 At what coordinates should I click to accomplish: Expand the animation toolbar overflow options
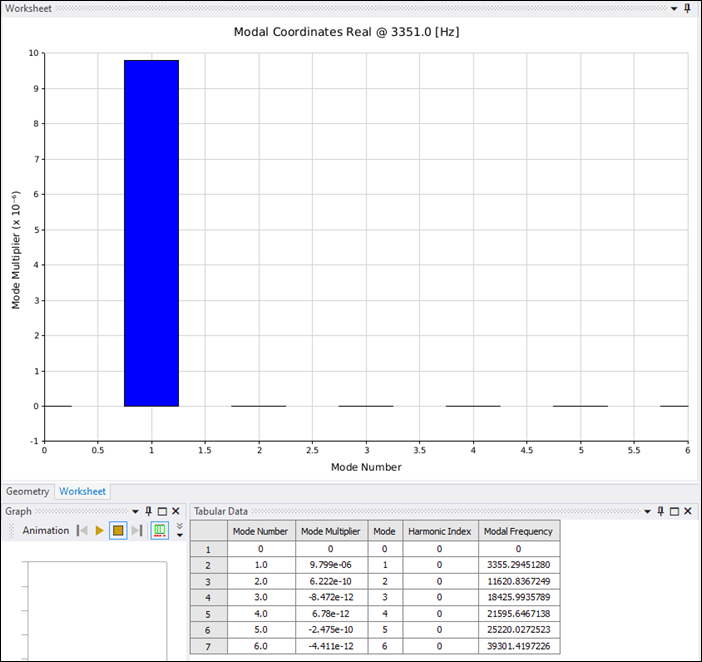(180, 530)
